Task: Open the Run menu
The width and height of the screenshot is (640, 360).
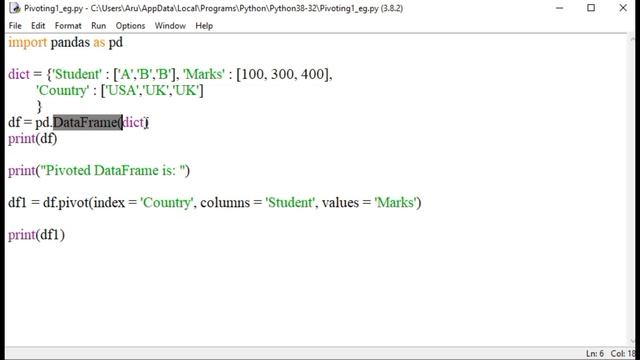Action: [98, 26]
